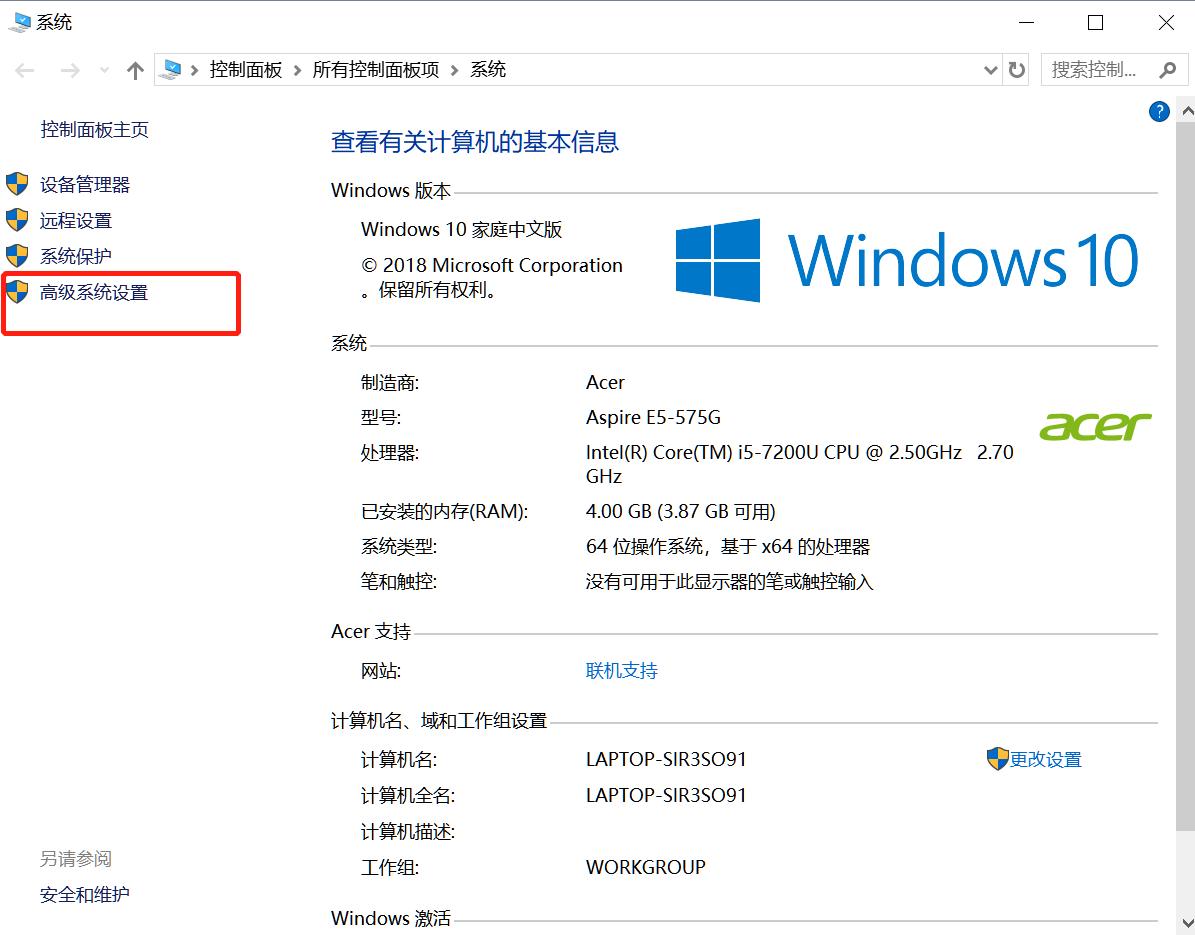1195x935 pixels.
Task: Open 安全和维护 under 另请参阅
Action: [83, 894]
